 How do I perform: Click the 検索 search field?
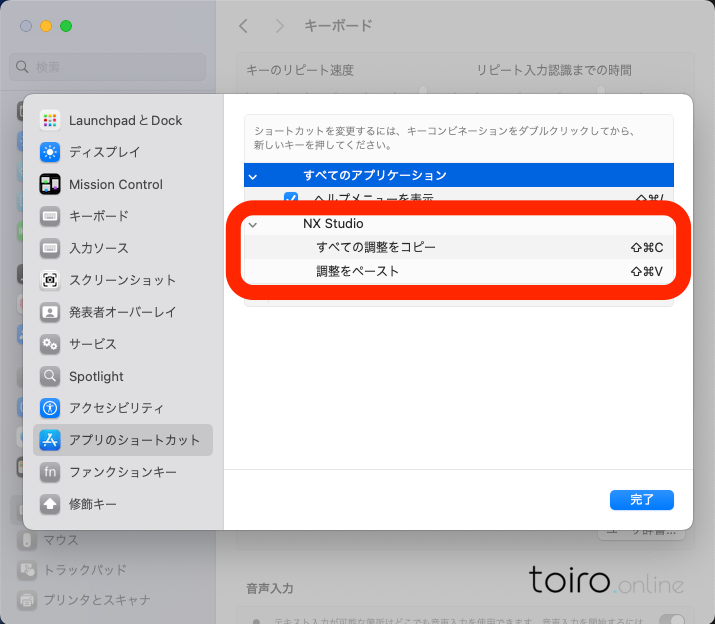(108, 67)
